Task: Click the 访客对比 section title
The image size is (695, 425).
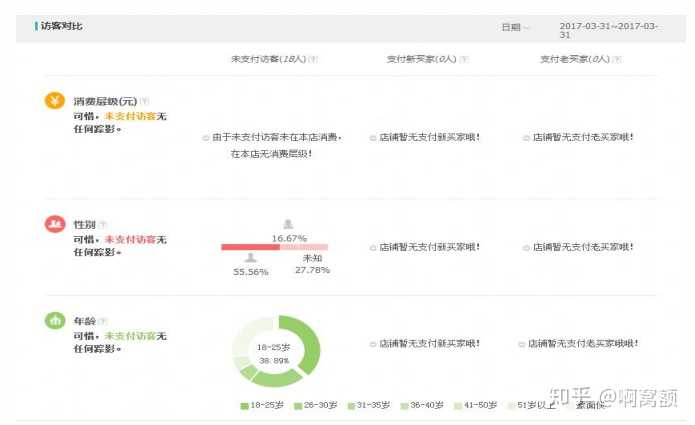Action: [61, 26]
